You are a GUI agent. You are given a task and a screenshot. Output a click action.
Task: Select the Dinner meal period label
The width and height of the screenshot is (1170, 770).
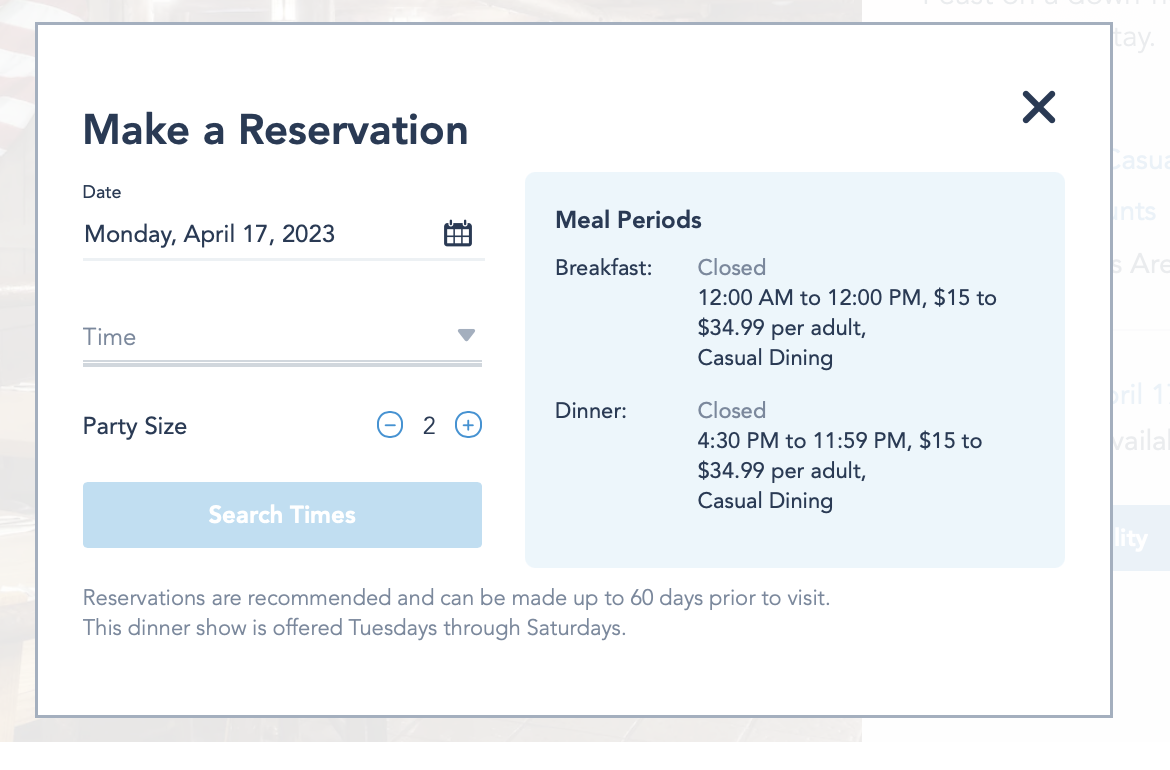591,411
